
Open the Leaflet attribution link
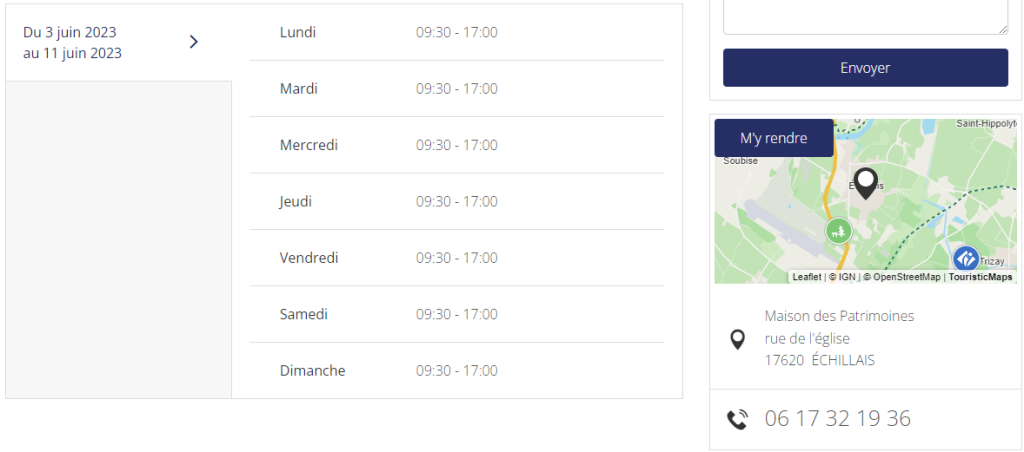806,277
